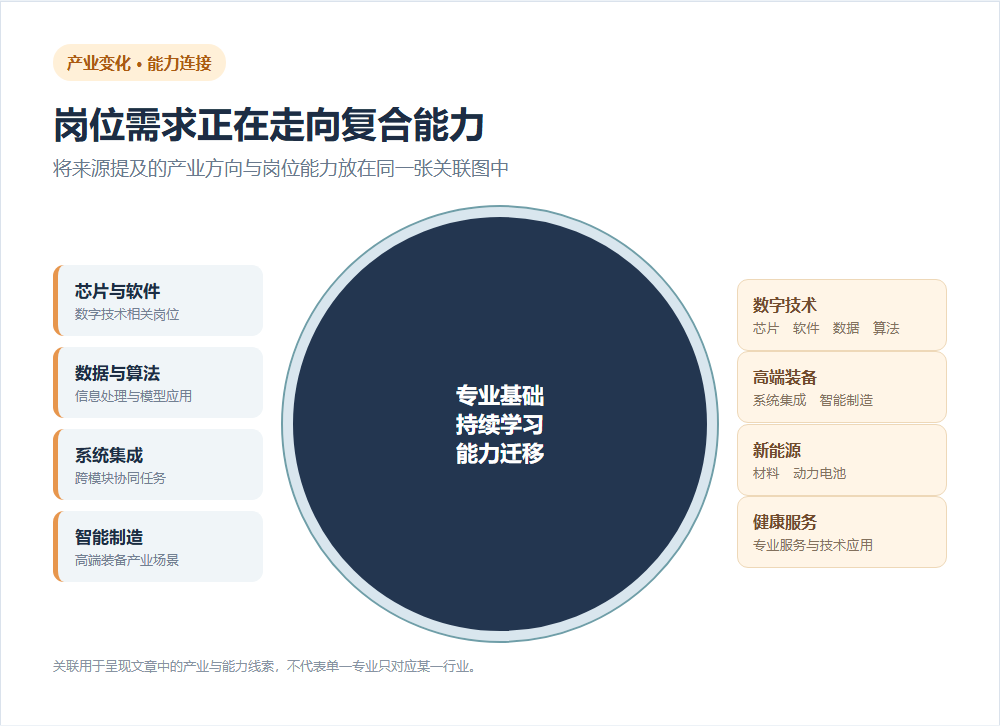Screen dimensions: 1000x726
Task: Select the 数字技术 card heading
Action: (x=784, y=305)
